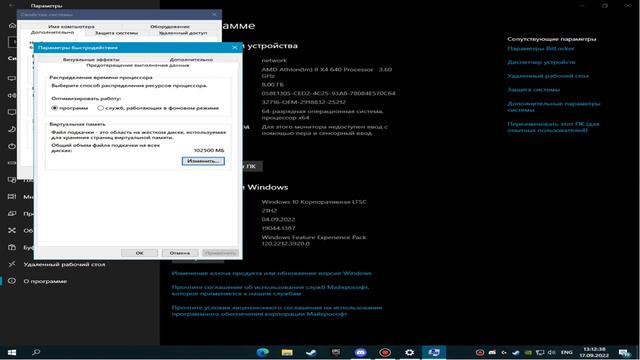
Task: Click "Отмена" in the performance options dialog
Action: coord(180,253)
